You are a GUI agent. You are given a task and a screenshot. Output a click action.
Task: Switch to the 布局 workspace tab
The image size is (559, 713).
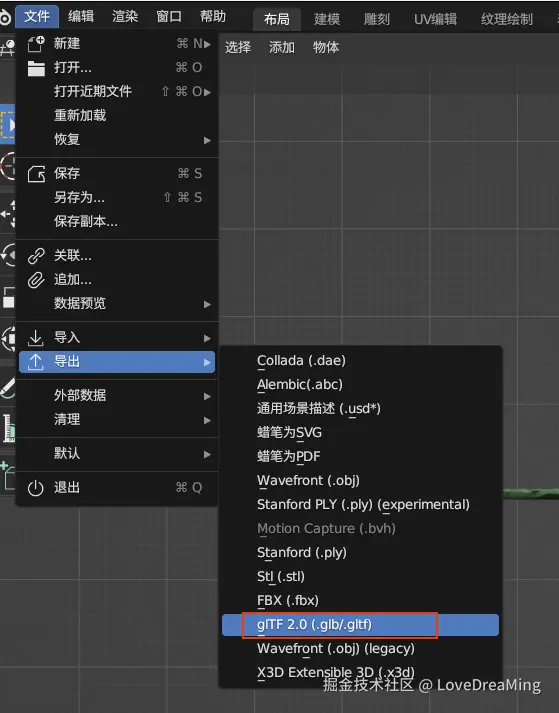pyautogui.click(x=277, y=19)
